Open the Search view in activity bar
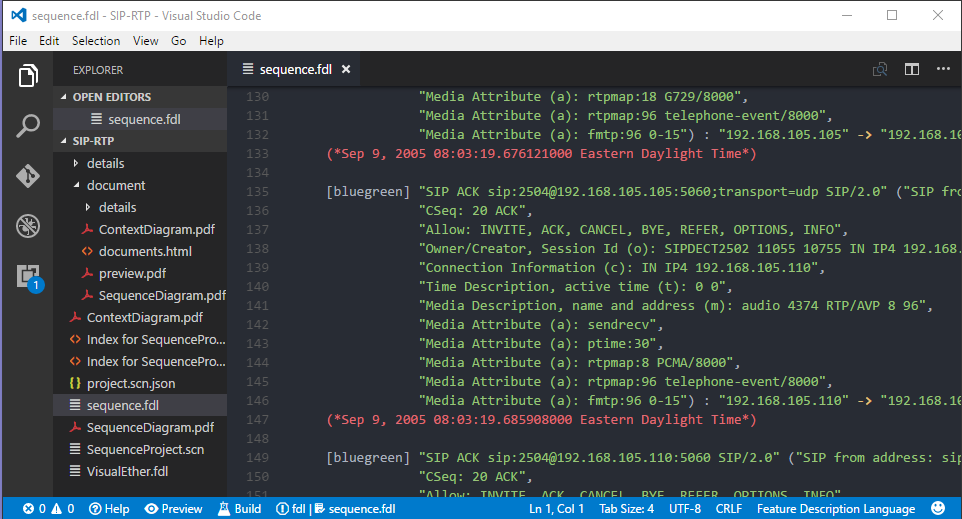 pos(28,126)
